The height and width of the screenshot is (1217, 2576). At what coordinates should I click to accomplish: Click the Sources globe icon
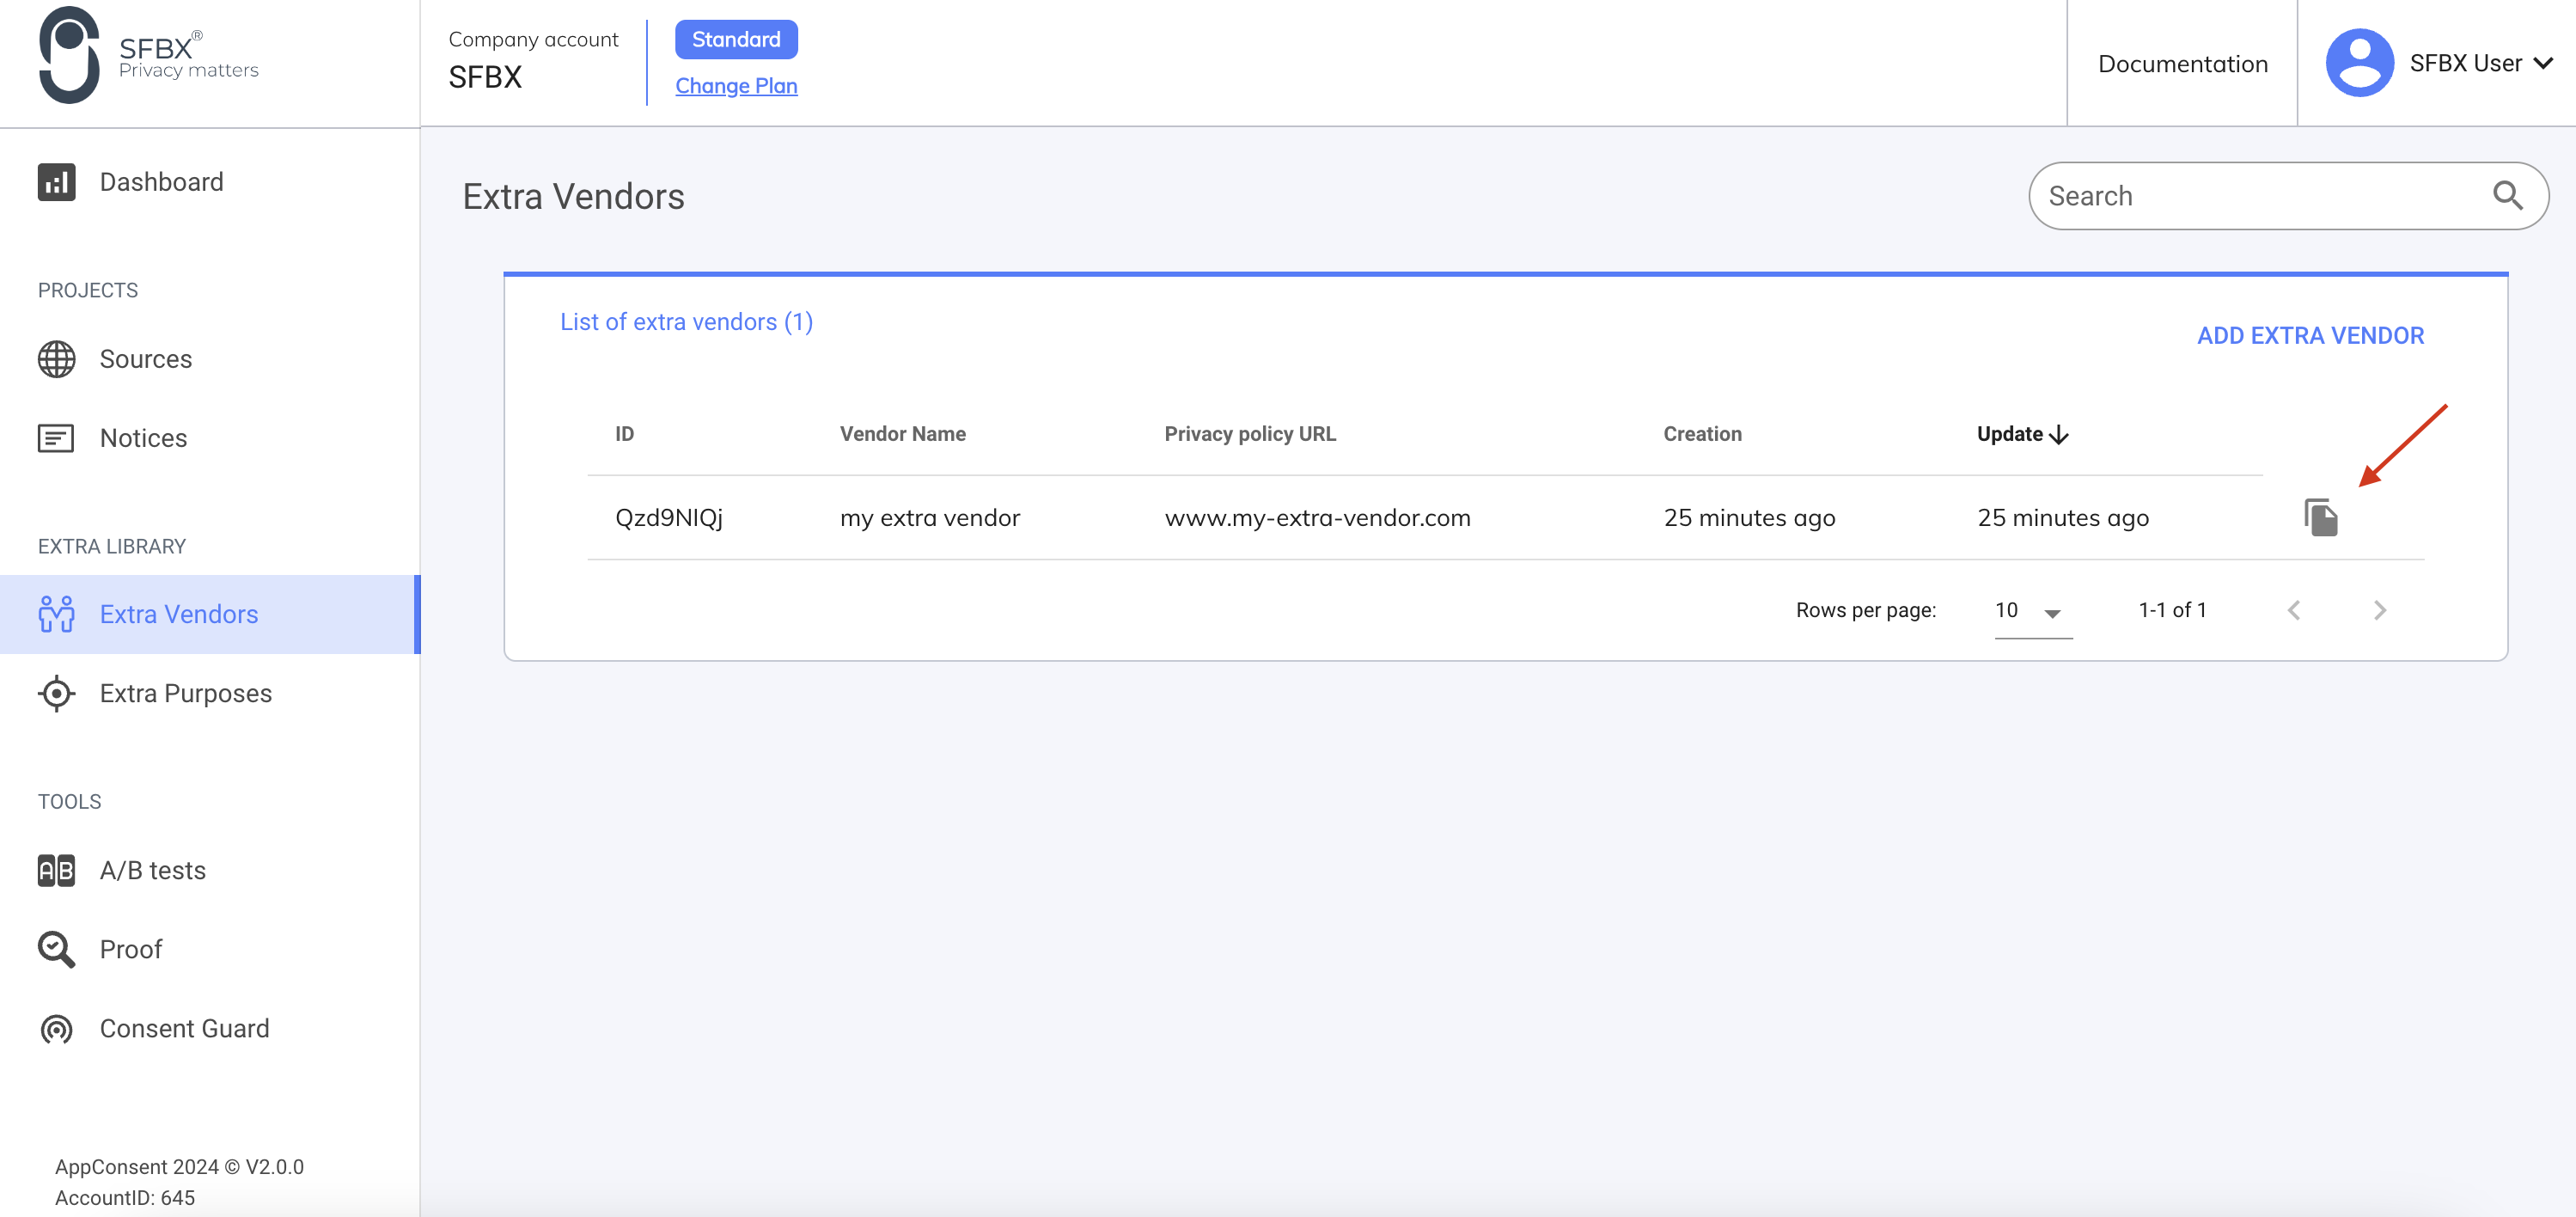pyautogui.click(x=56, y=359)
